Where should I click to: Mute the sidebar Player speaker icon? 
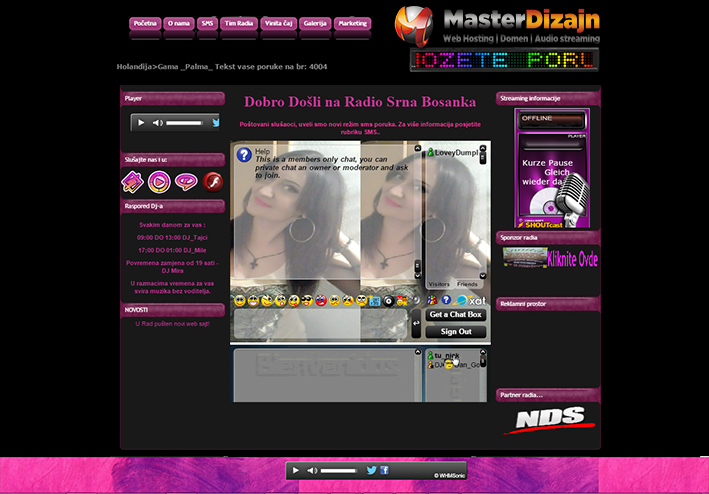157,122
